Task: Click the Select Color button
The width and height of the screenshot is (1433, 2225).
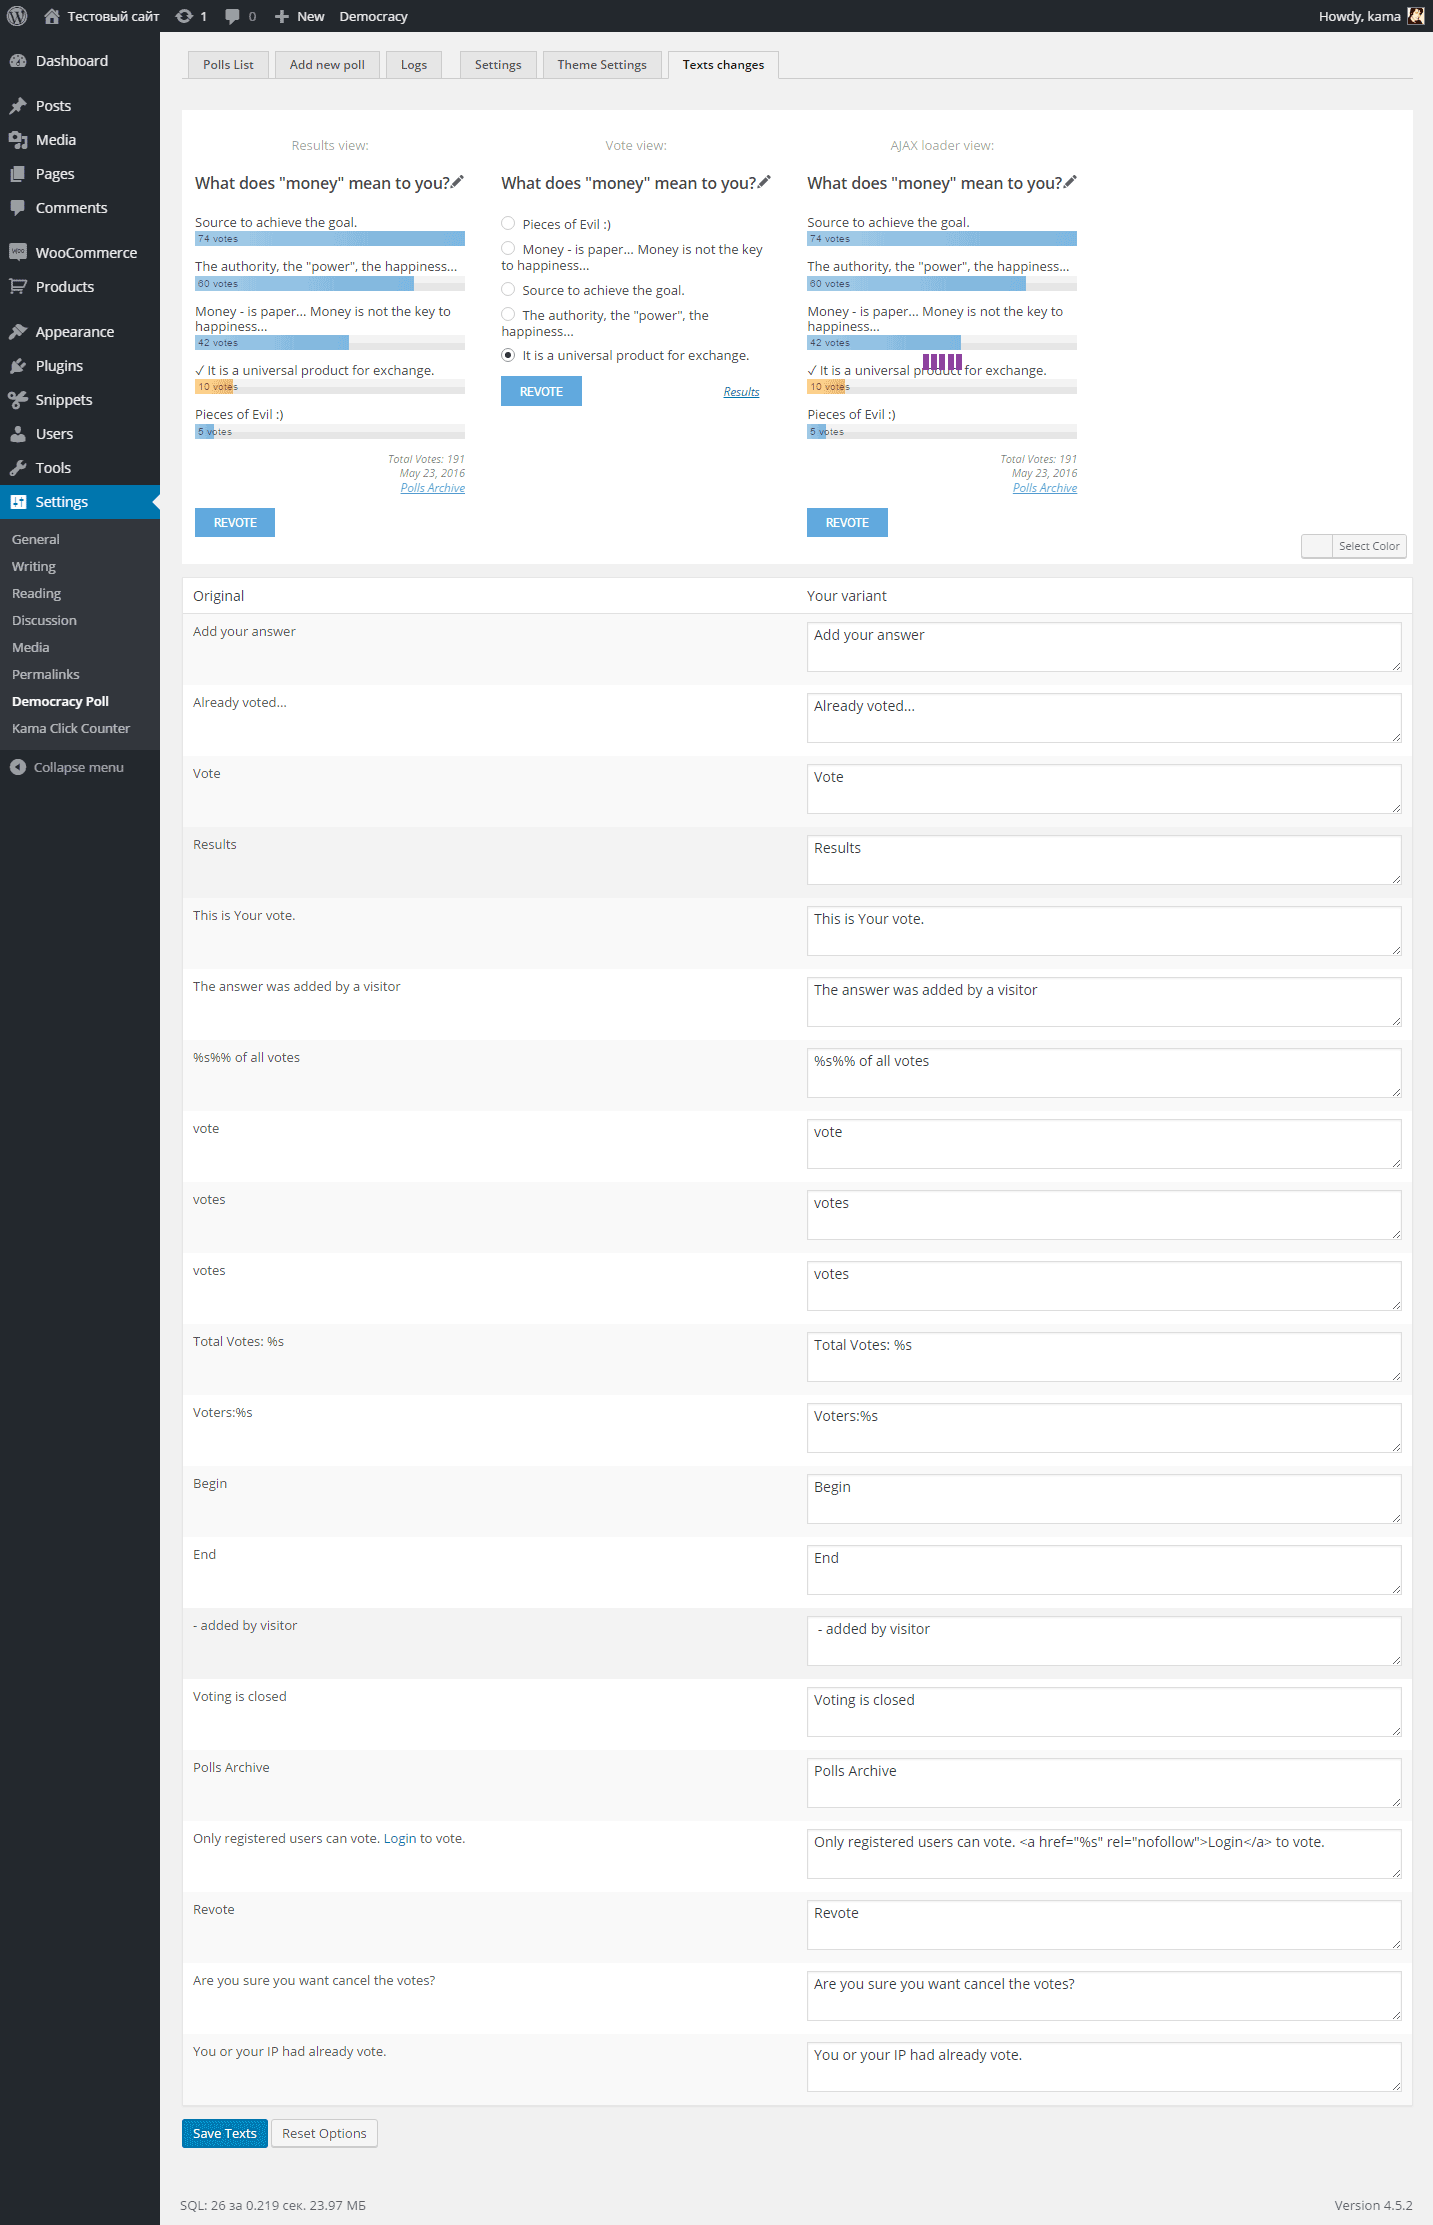Action: point(1369,546)
